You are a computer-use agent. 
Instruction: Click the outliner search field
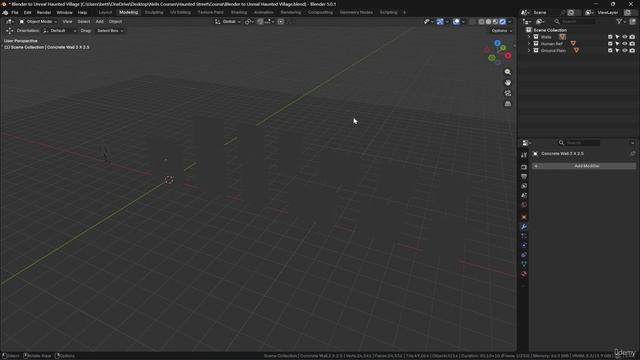575,22
